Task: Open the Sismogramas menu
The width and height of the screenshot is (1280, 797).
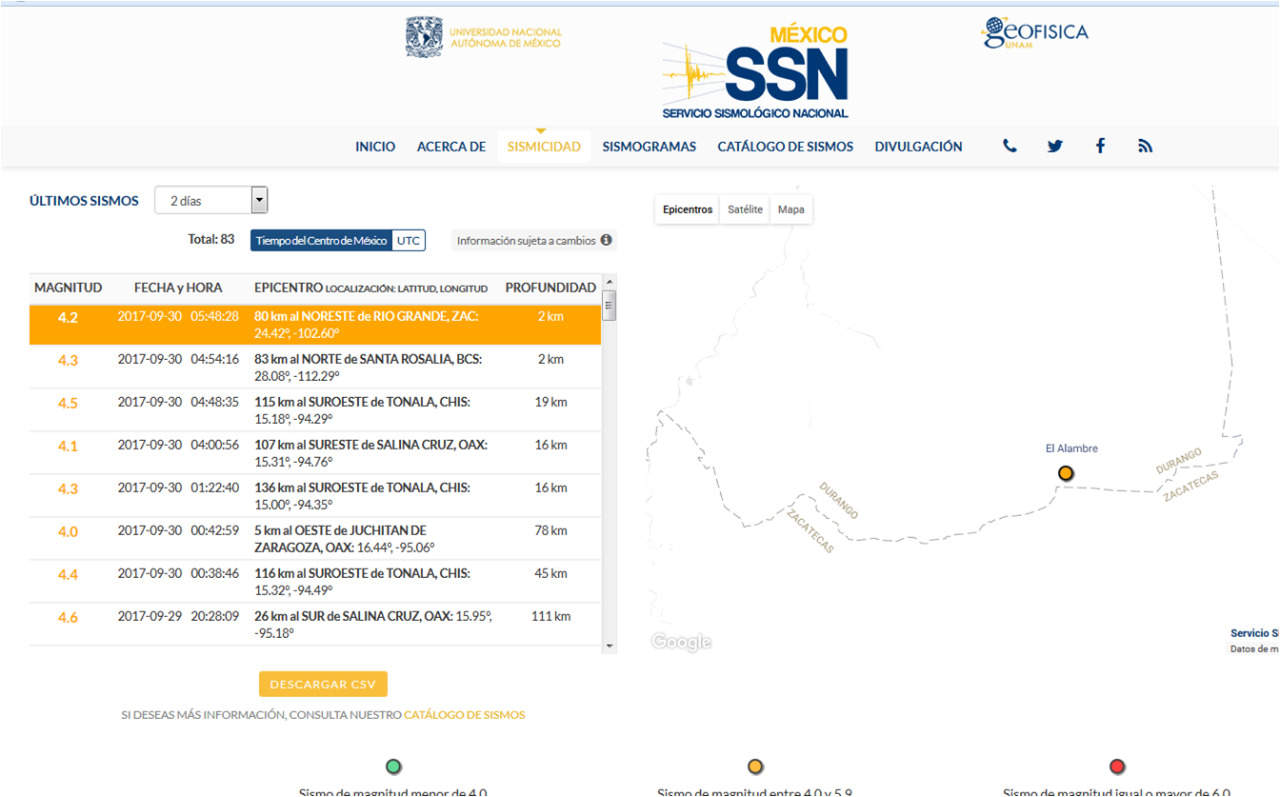Action: point(649,146)
